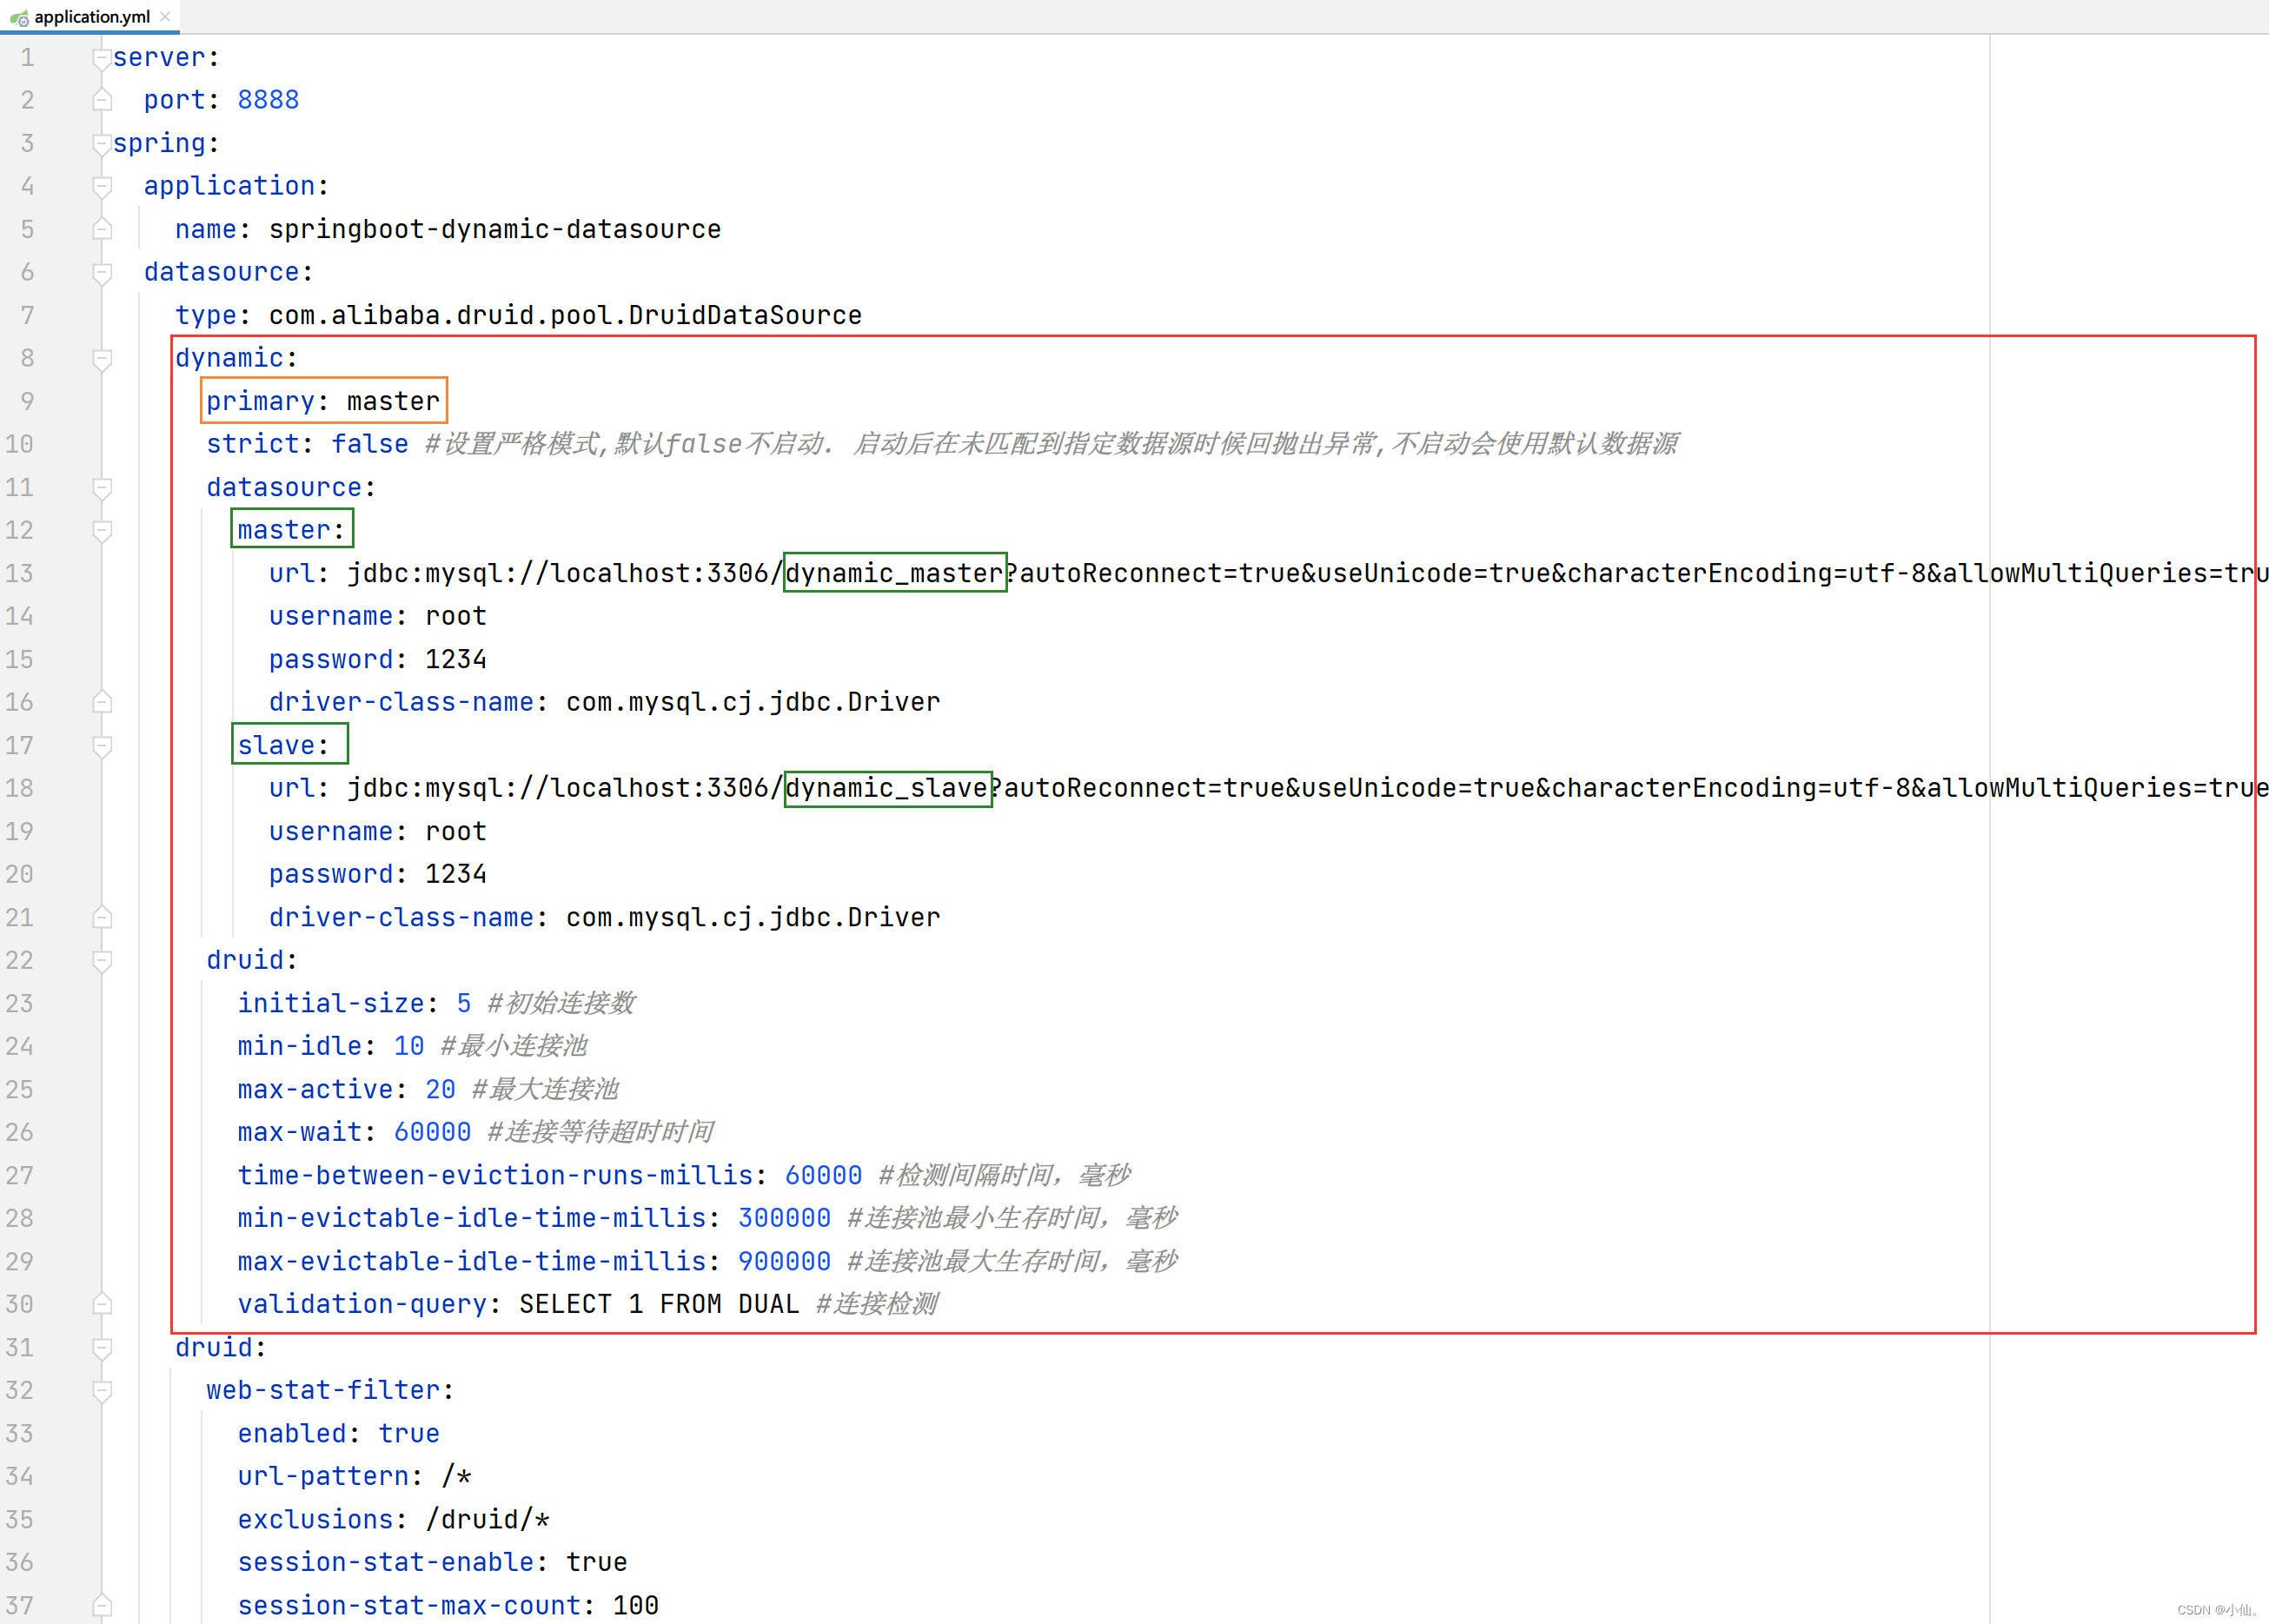Click line number 35 in gutter
2269x1624 pixels.
tap(19, 1520)
